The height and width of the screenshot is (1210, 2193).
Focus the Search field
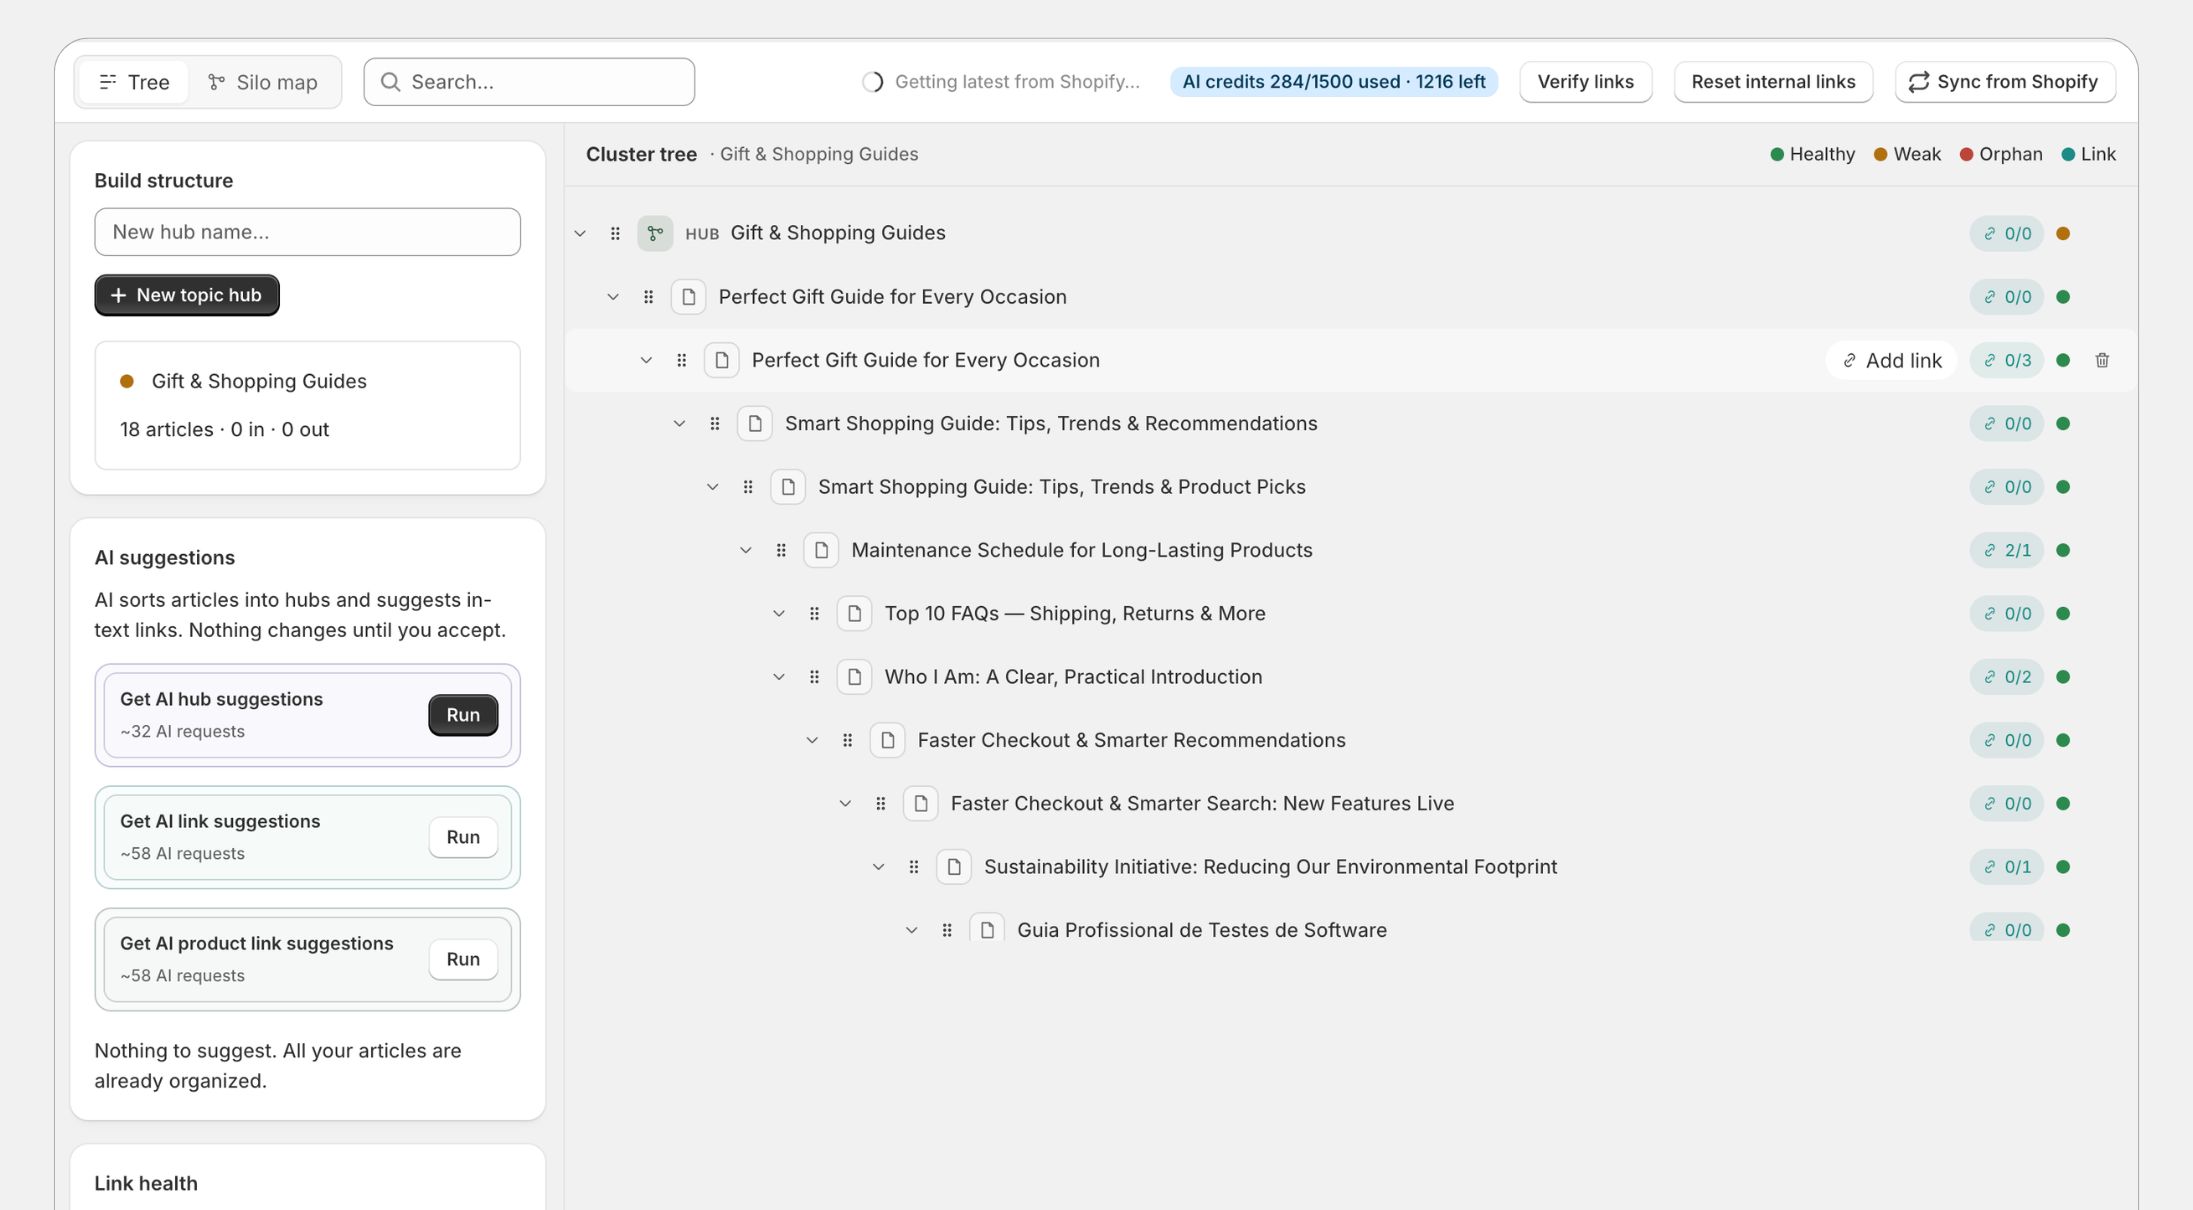[x=529, y=82]
